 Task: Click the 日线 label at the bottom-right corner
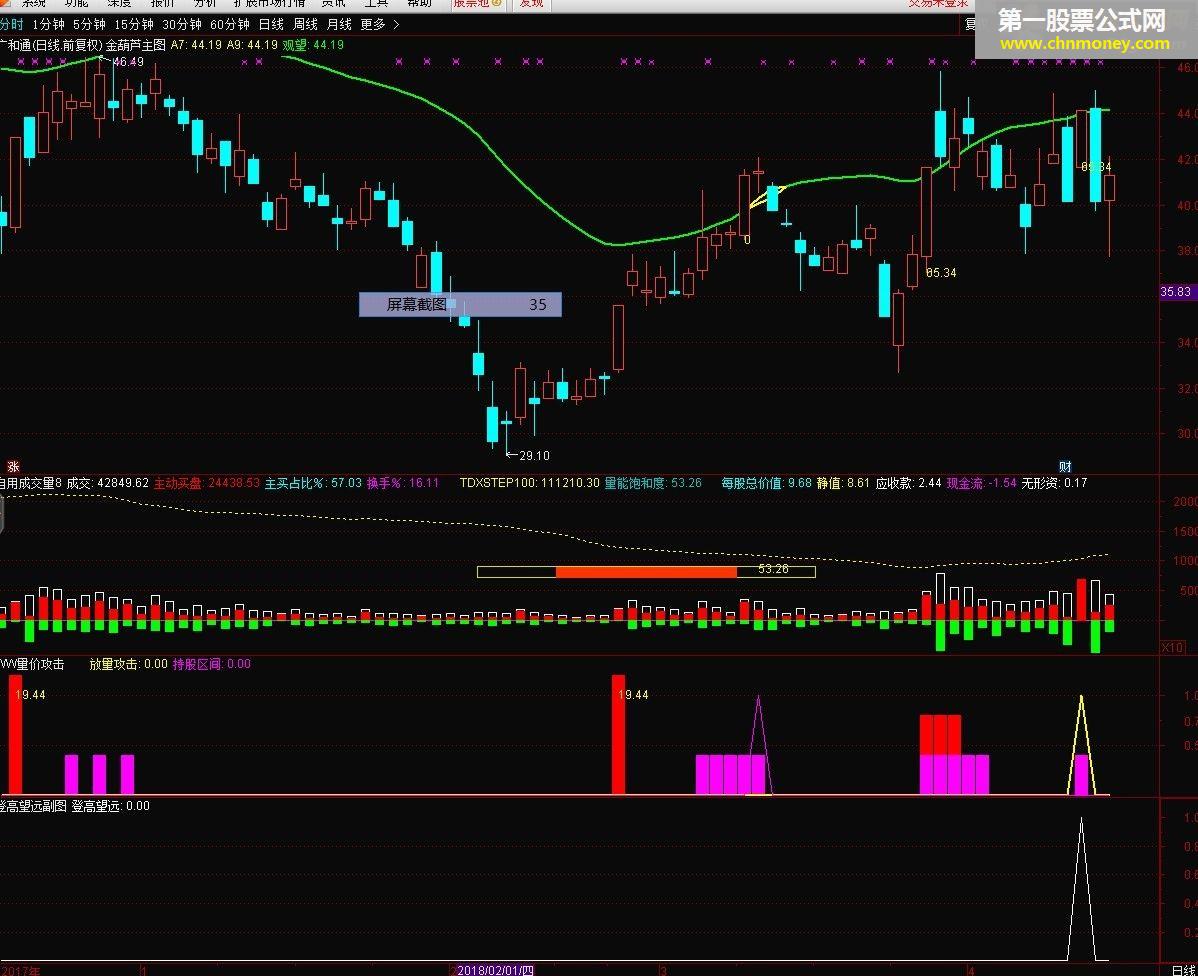pyautogui.click(x=1183, y=970)
